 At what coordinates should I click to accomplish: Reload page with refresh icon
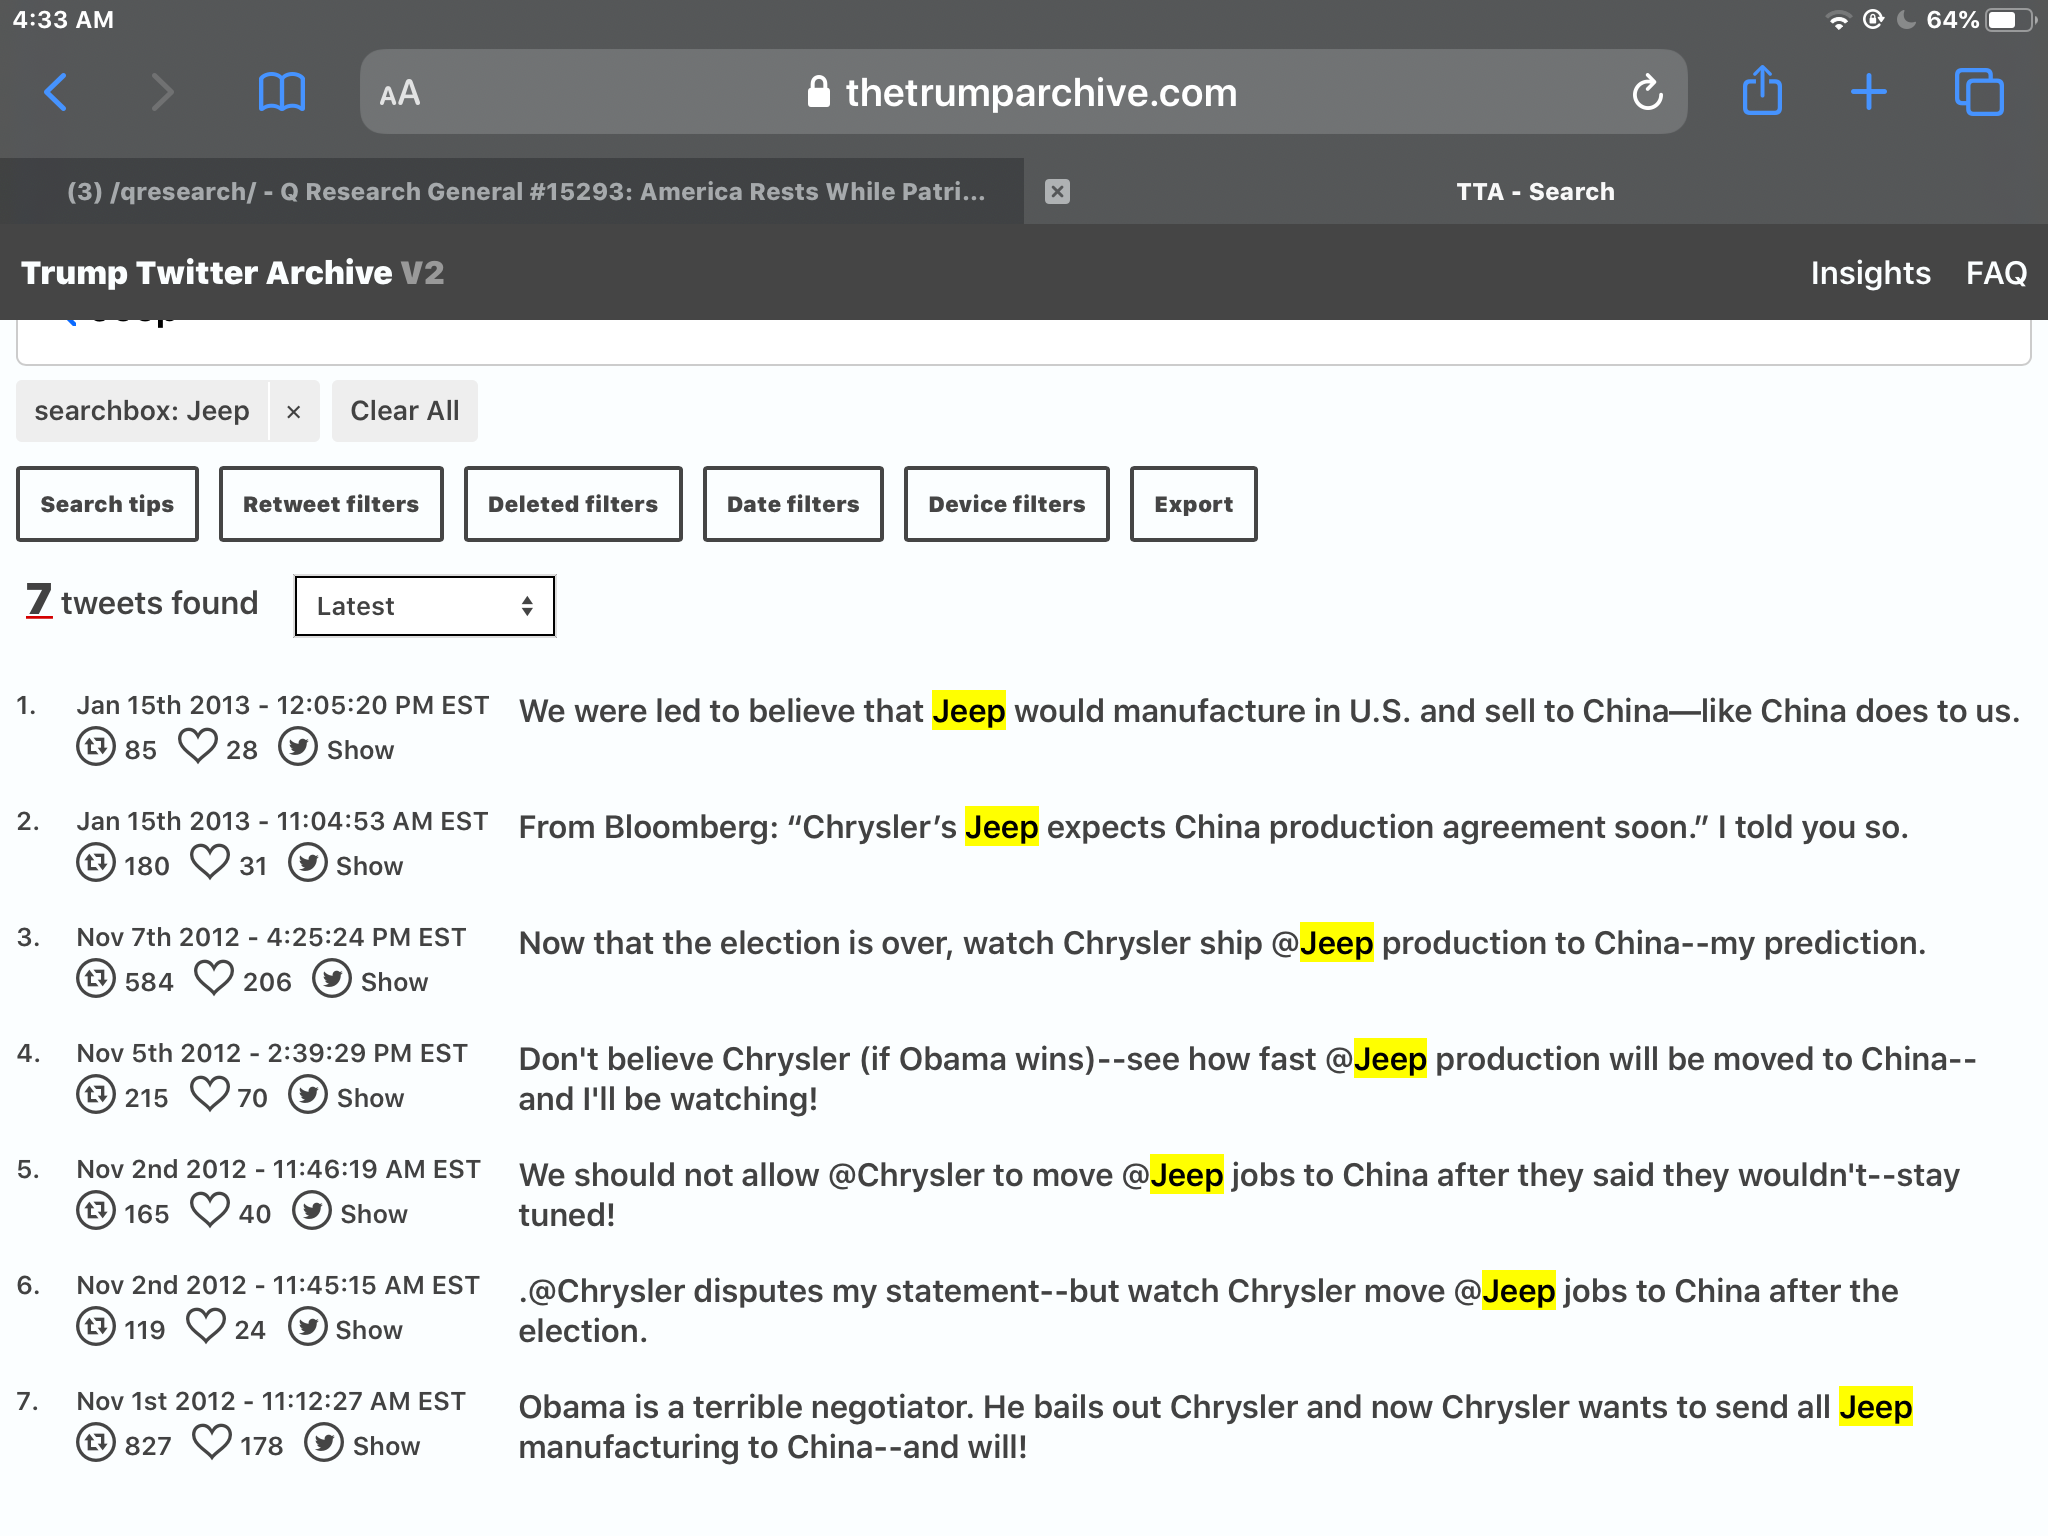[1647, 93]
